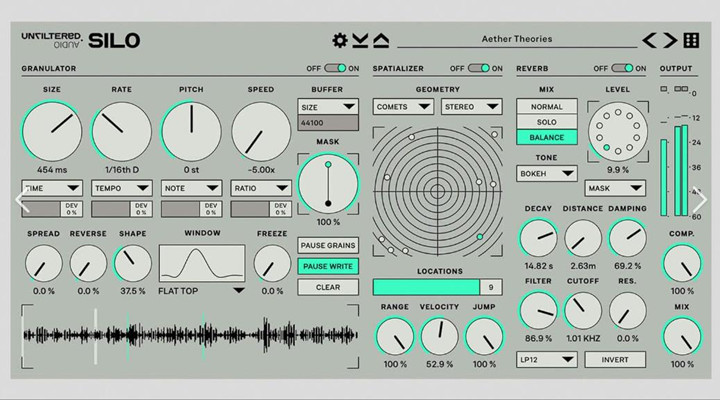Viewport: 720px width, 400px height.
Task: Click the save preset up-arrow icon
Action: pyautogui.click(x=381, y=41)
